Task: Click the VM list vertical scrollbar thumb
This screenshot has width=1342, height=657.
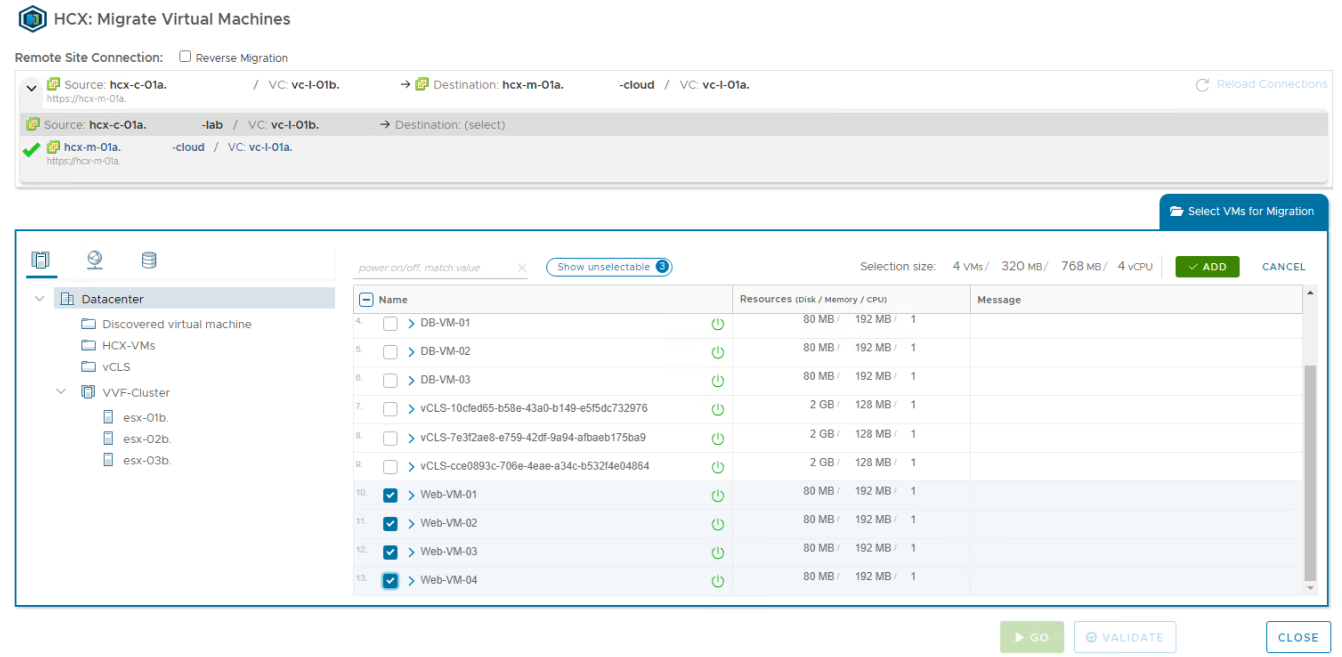Action: click(1311, 473)
